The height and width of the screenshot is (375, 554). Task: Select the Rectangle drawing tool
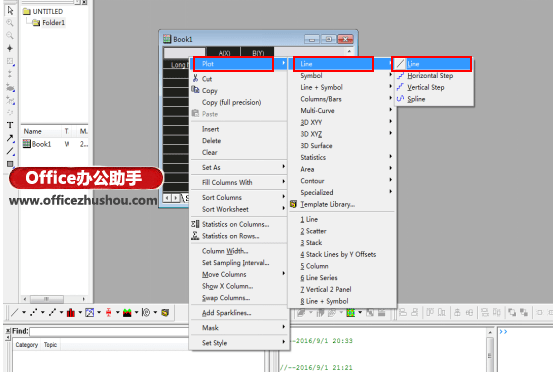pos(10,164)
